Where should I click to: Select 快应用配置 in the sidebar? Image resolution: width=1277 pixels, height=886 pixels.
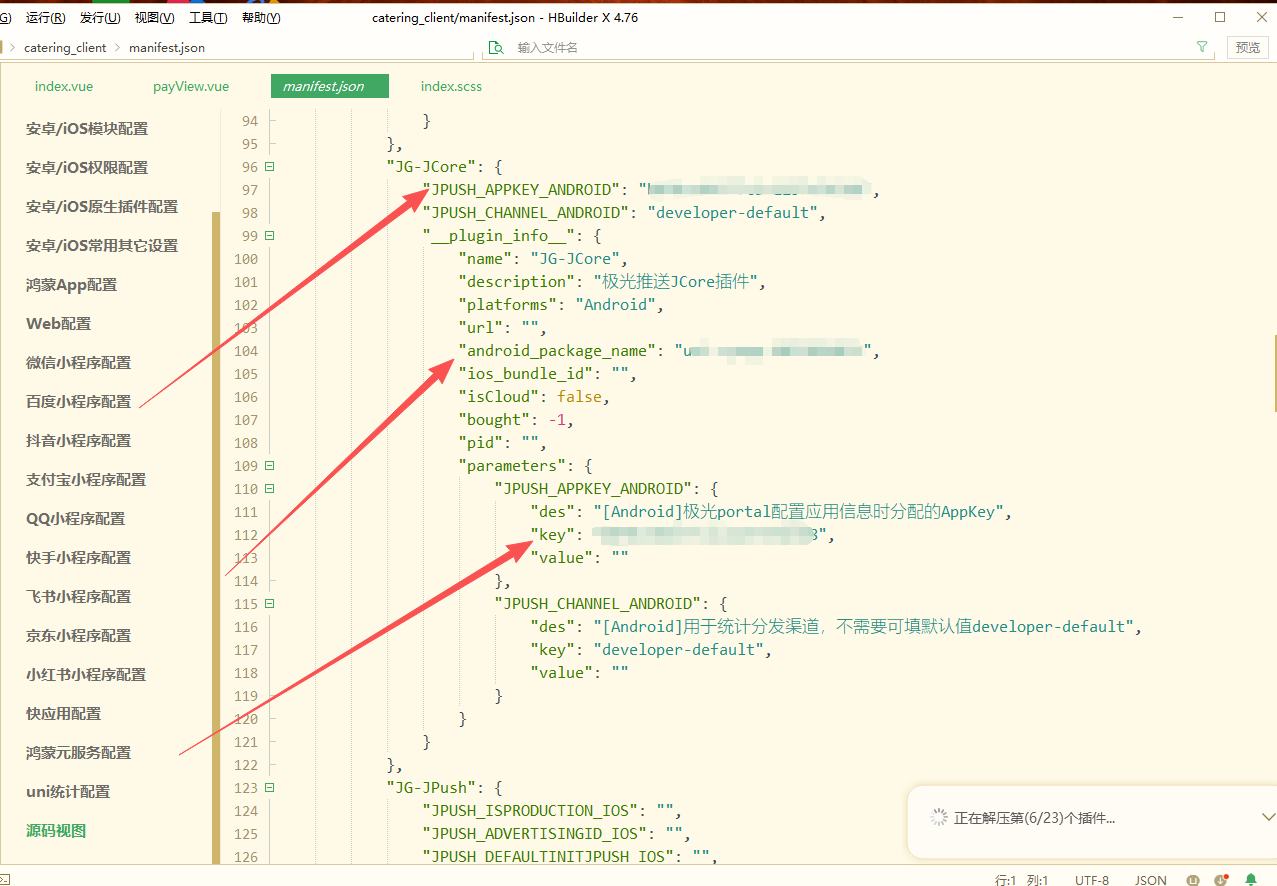[63, 714]
